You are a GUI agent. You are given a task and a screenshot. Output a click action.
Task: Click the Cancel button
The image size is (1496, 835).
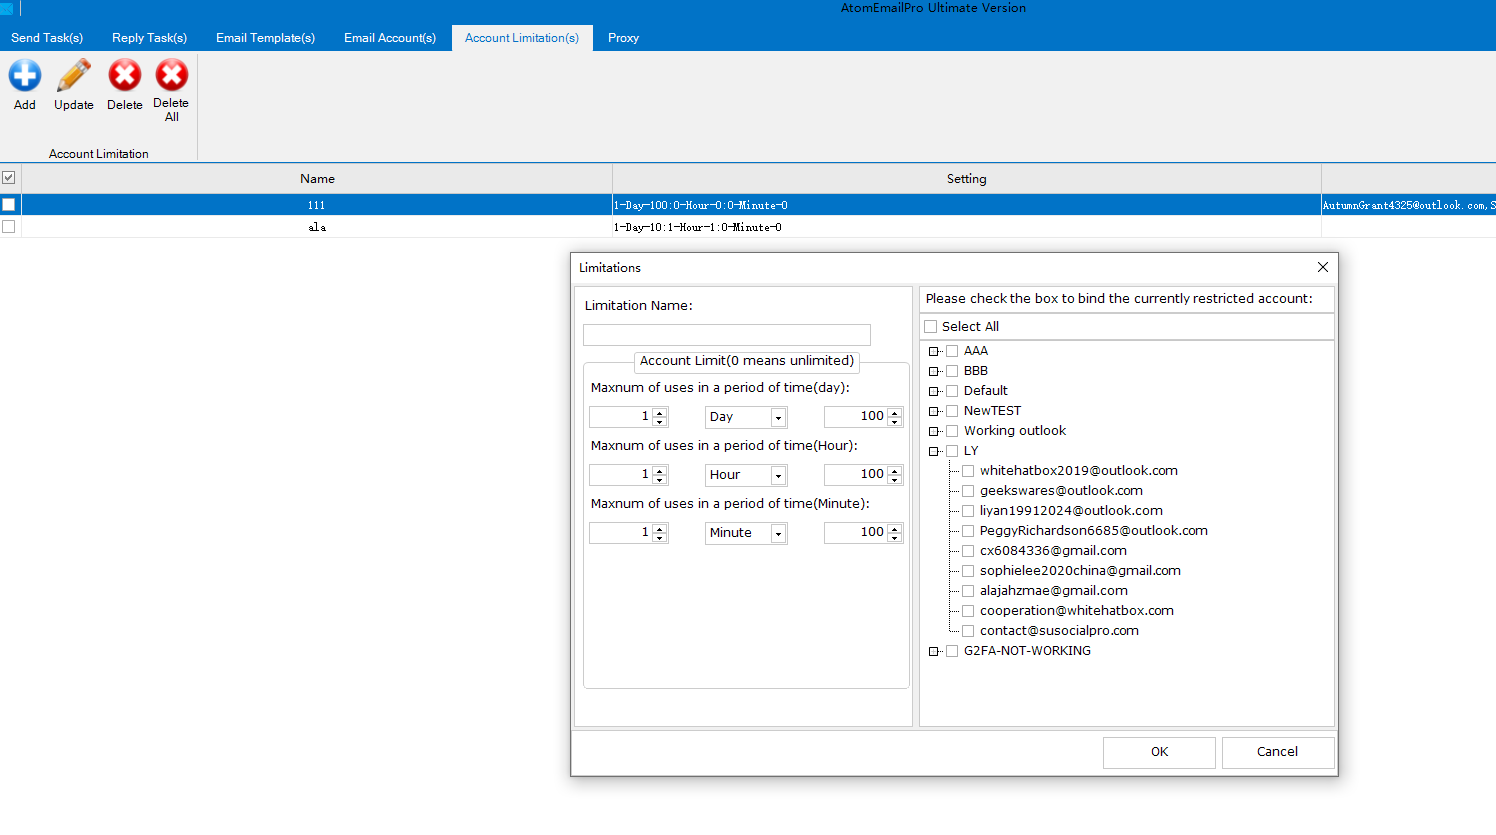1277,752
